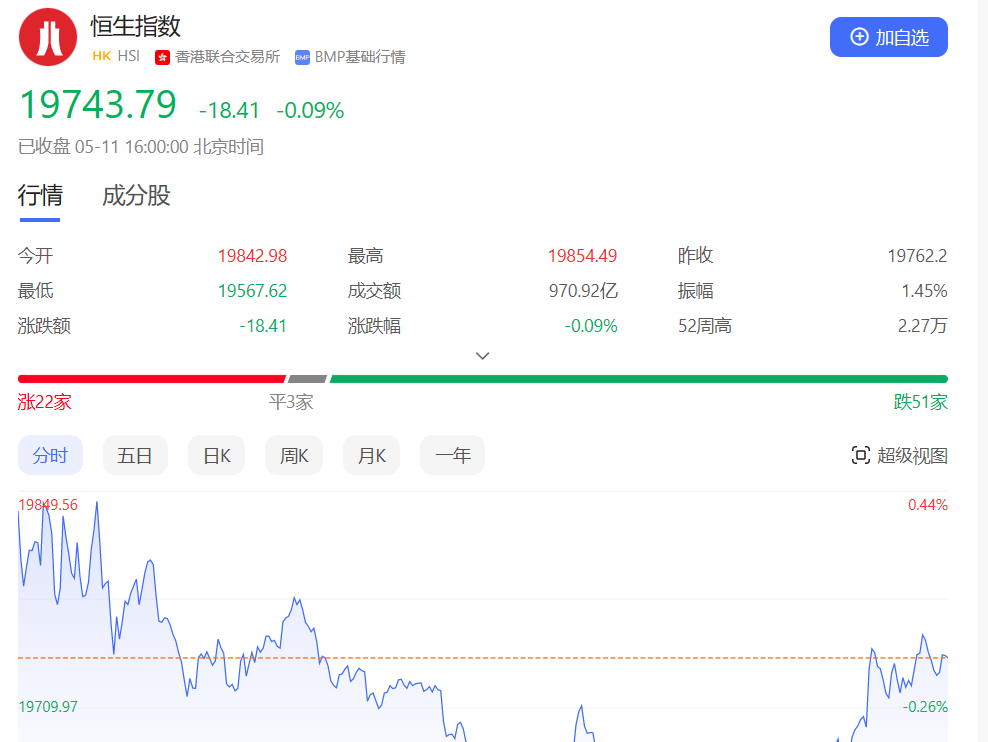Add index to watchlist with 加自选

tap(888, 37)
